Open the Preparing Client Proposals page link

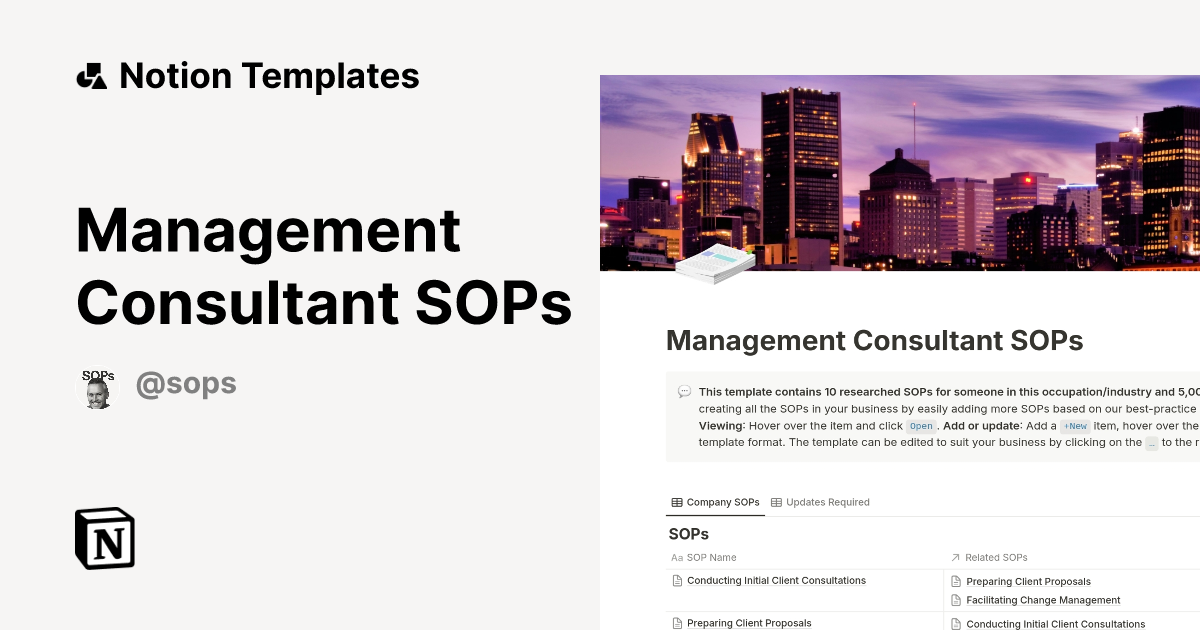tap(748, 622)
